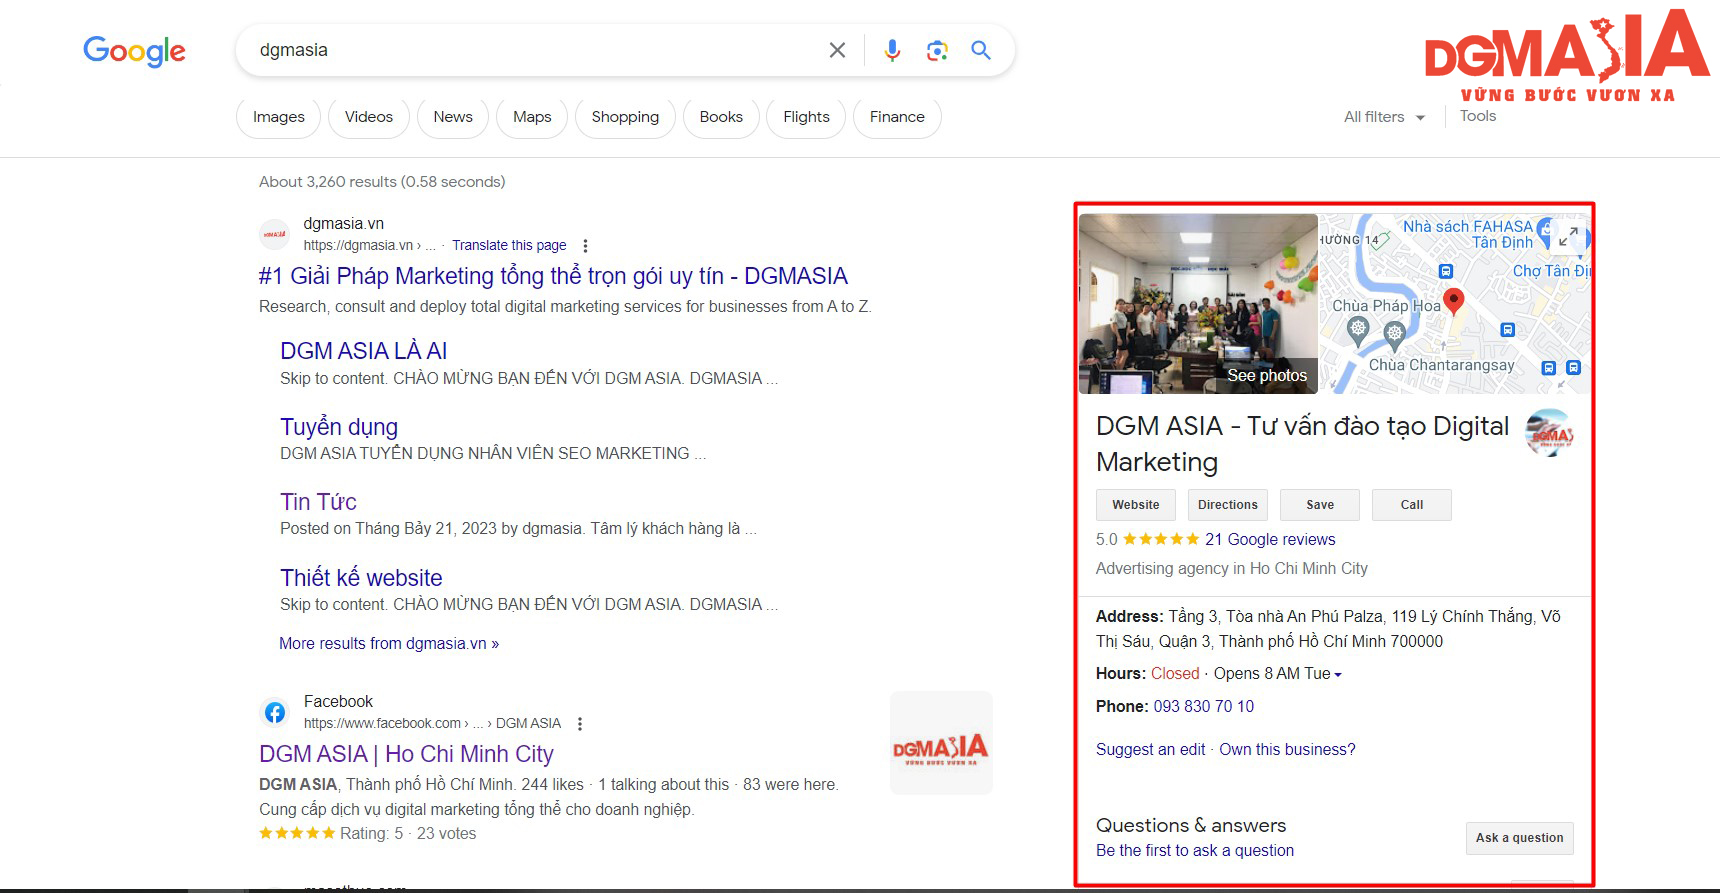
Task: Click Ask a question button
Action: pos(1520,838)
